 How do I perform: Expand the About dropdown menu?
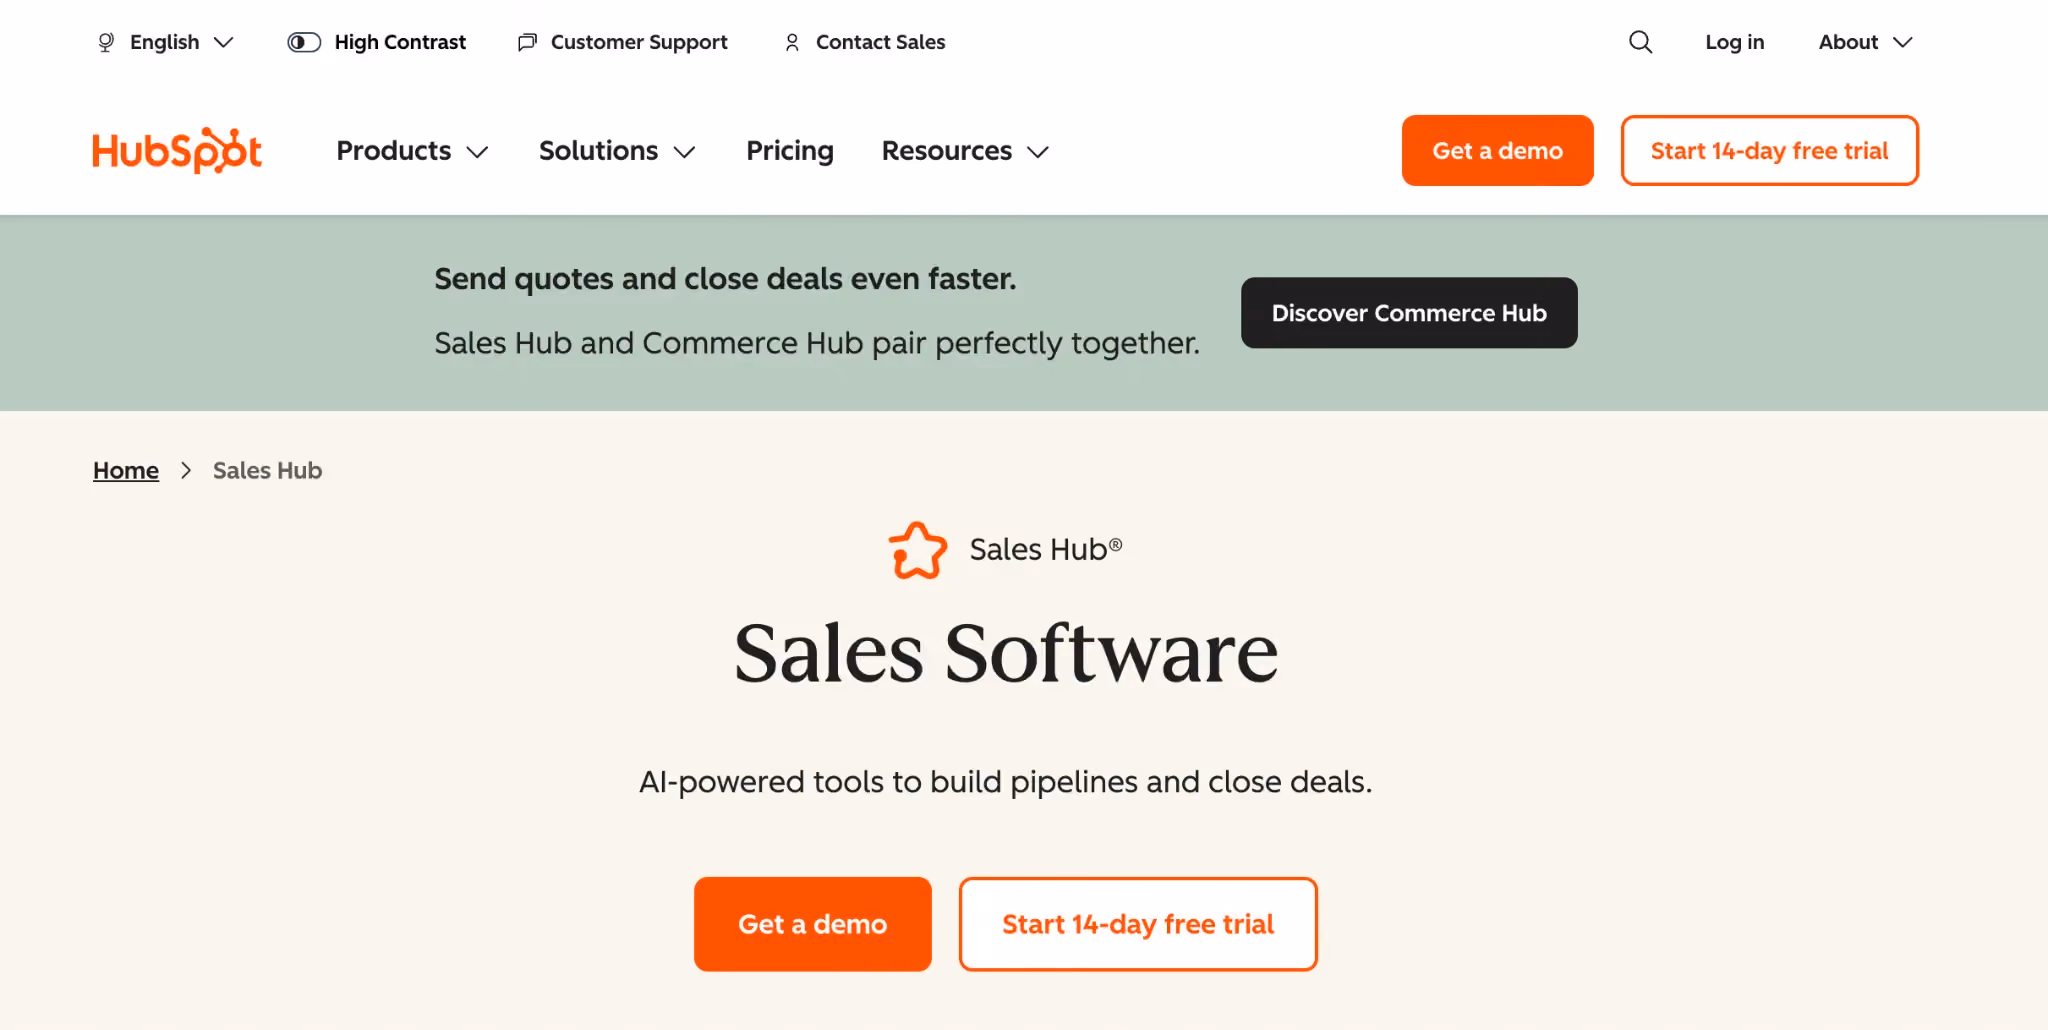(x=1865, y=42)
